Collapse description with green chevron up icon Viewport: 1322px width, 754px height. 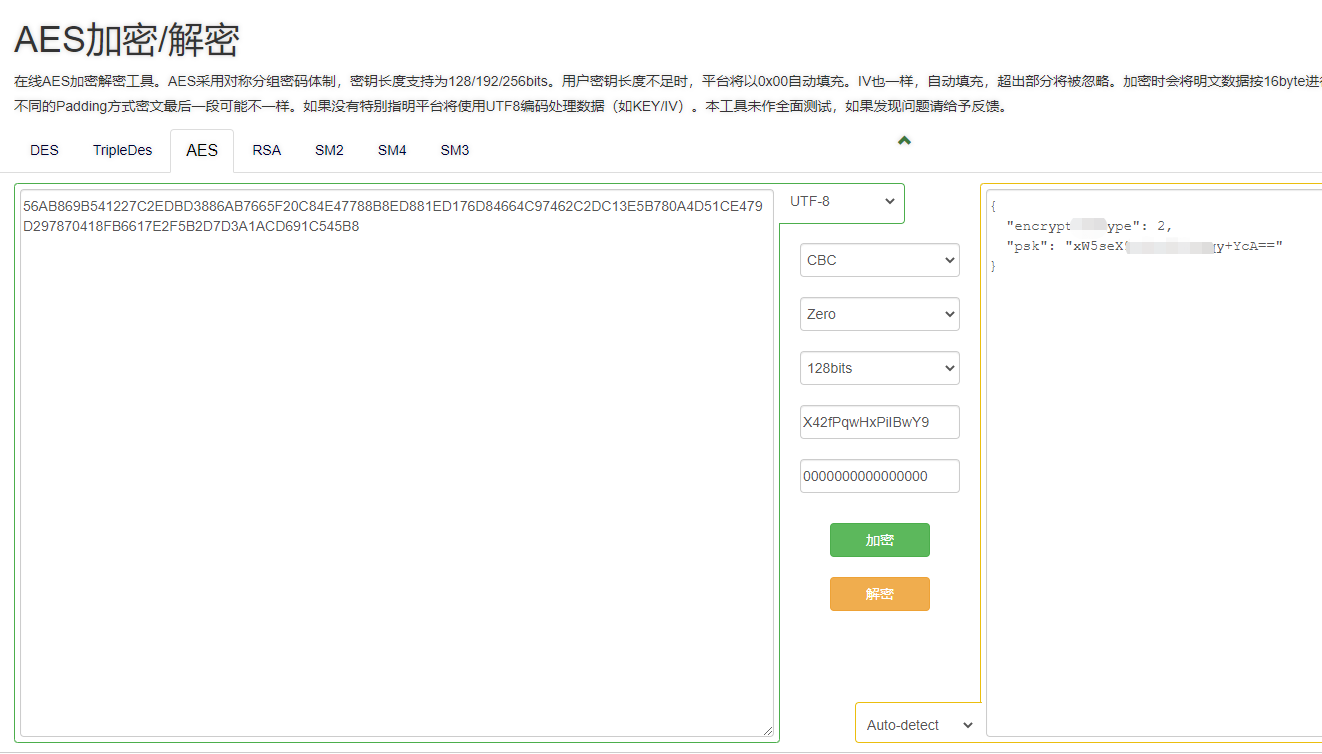904,141
